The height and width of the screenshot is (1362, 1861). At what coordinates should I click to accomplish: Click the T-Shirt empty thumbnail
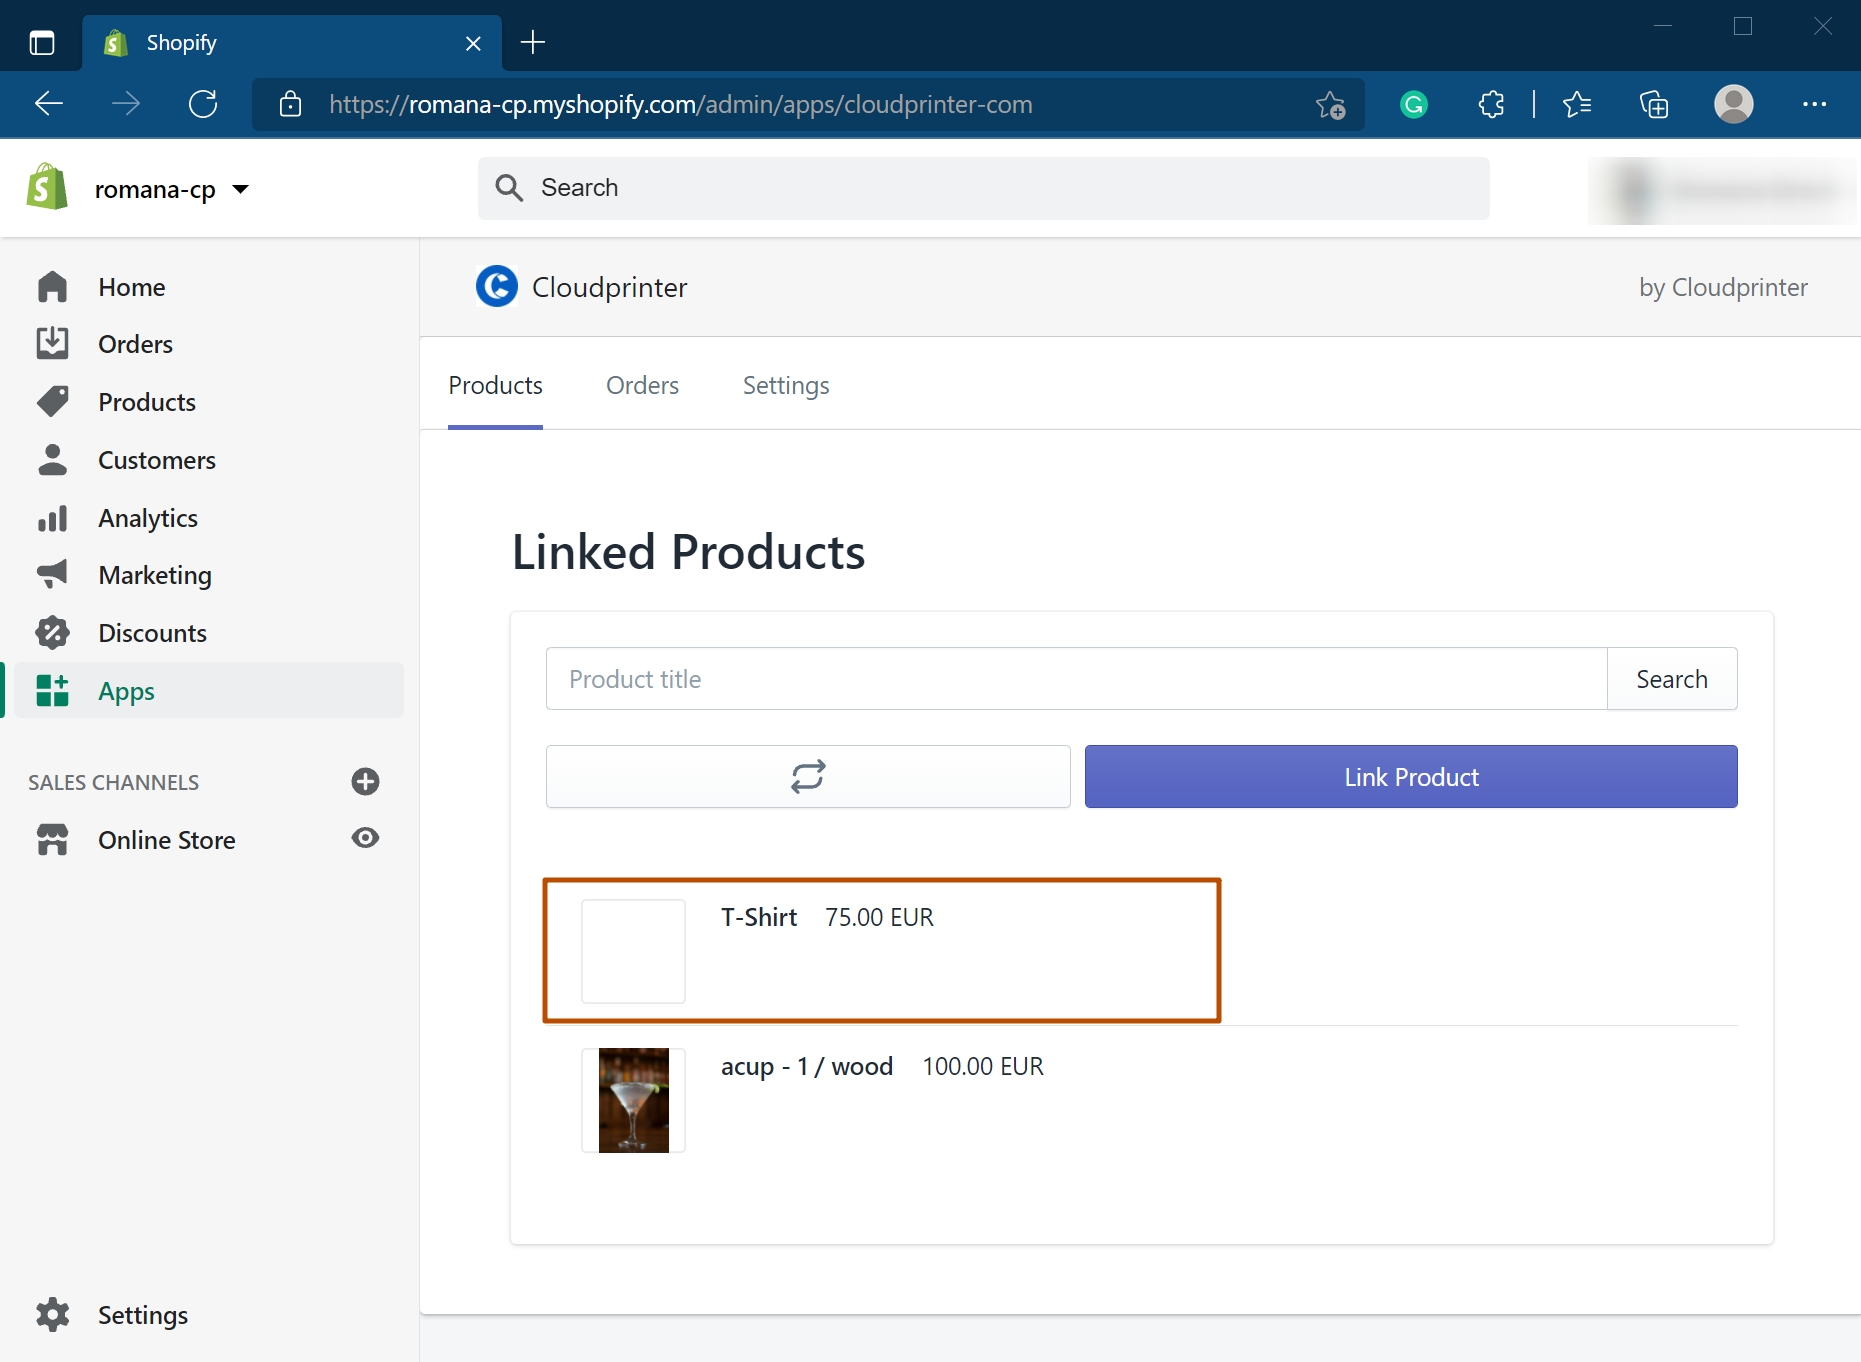[633, 951]
